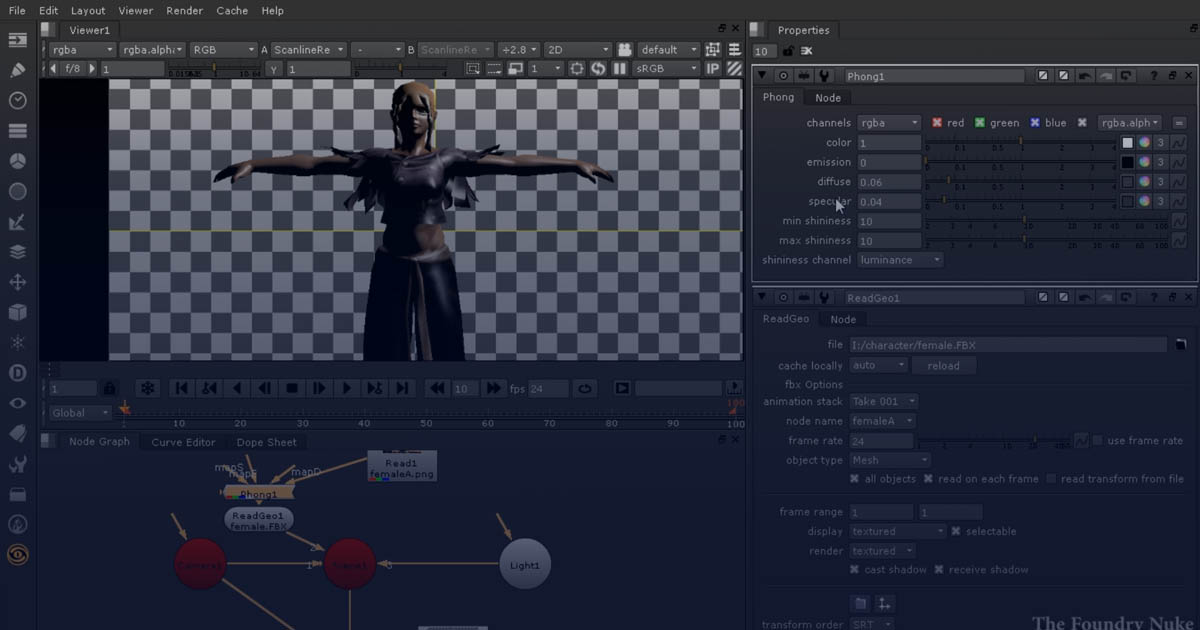Open the animation stack Take 001 dropdown

click(882, 400)
